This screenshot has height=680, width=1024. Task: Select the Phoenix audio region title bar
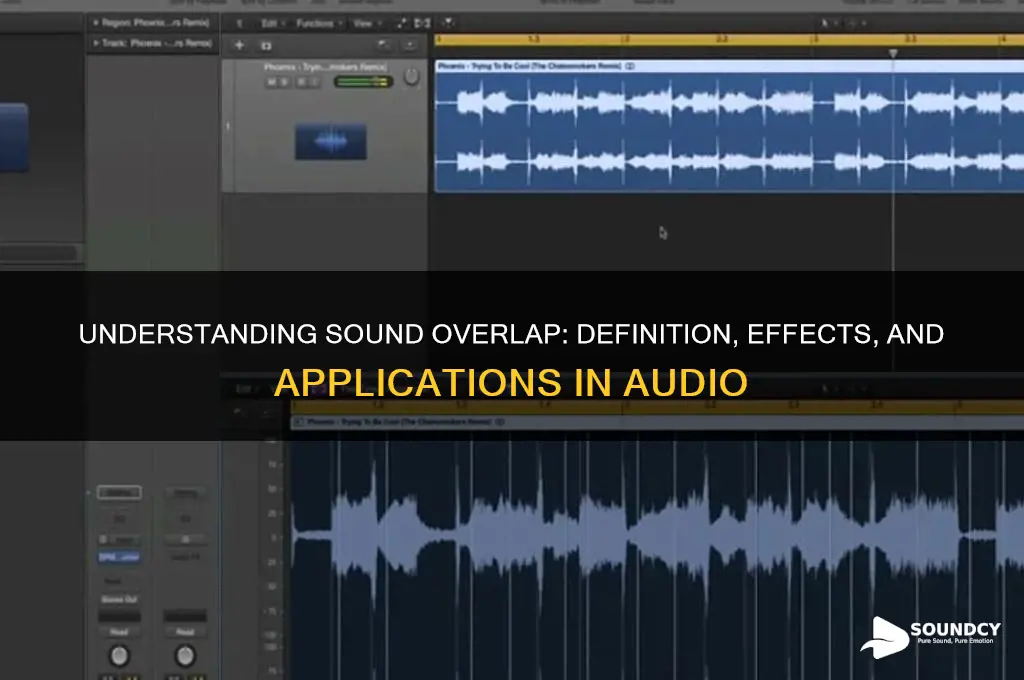729,66
